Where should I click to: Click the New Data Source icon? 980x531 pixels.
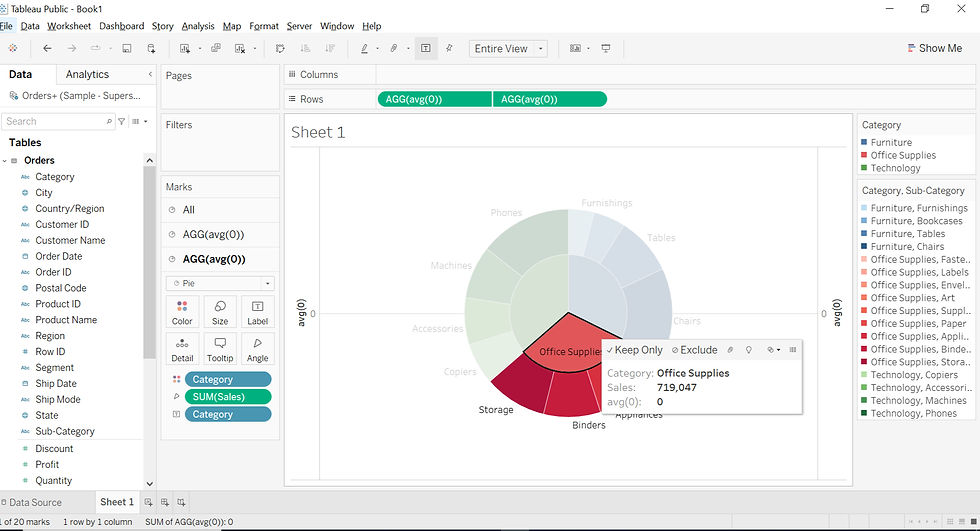151,48
